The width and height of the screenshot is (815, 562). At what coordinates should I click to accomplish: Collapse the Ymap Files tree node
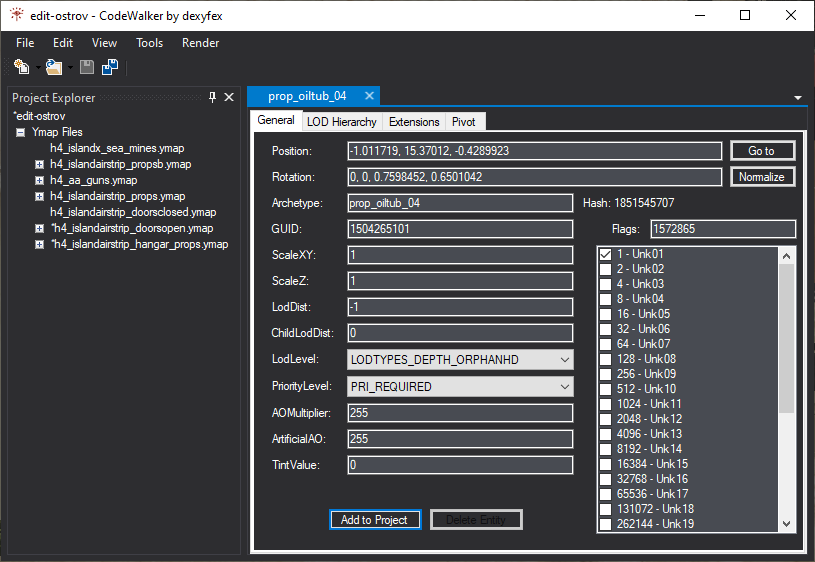tap(21, 132)
